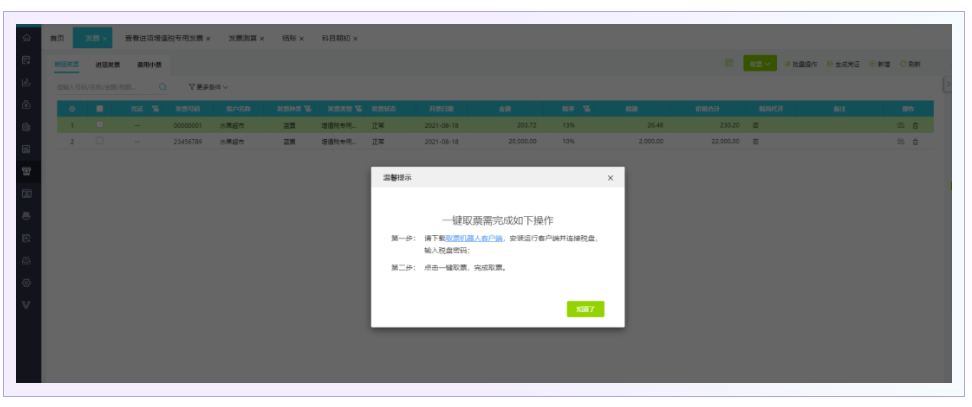Toggle the checkbox for invoice 23456789
This screenshot has height=407, width=972.
99,141
